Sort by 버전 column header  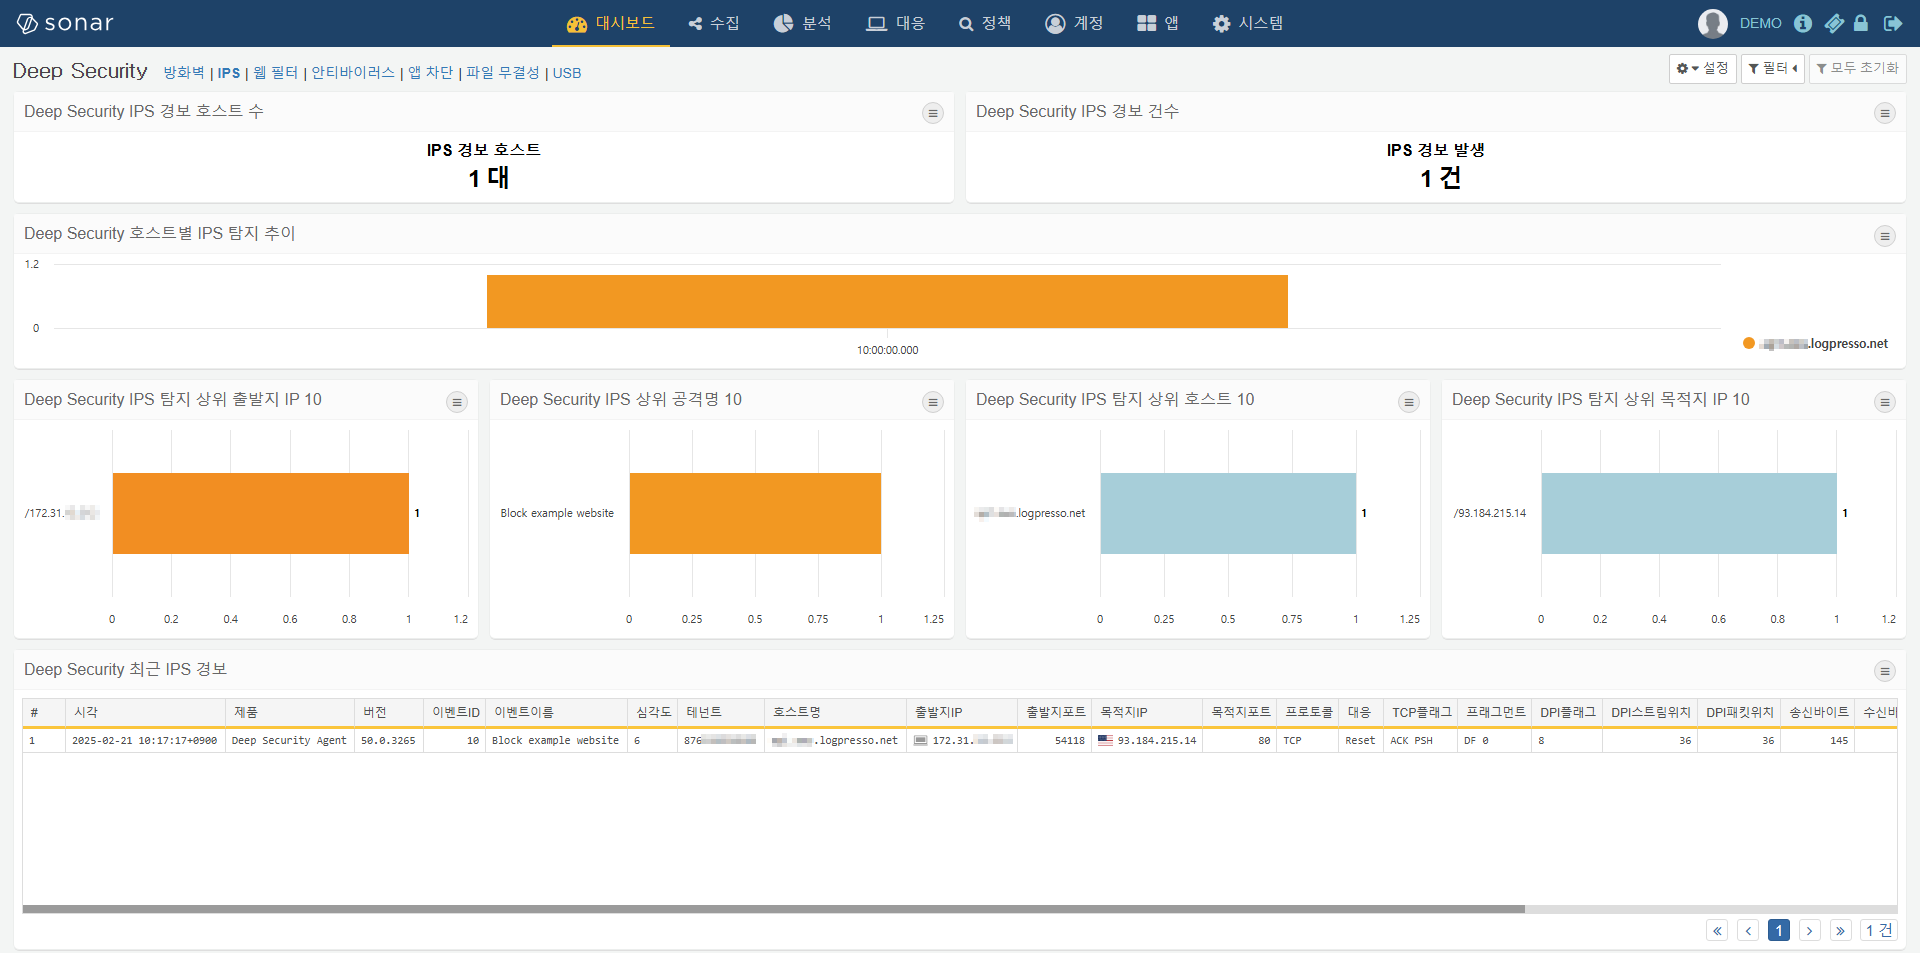(389, 712)
